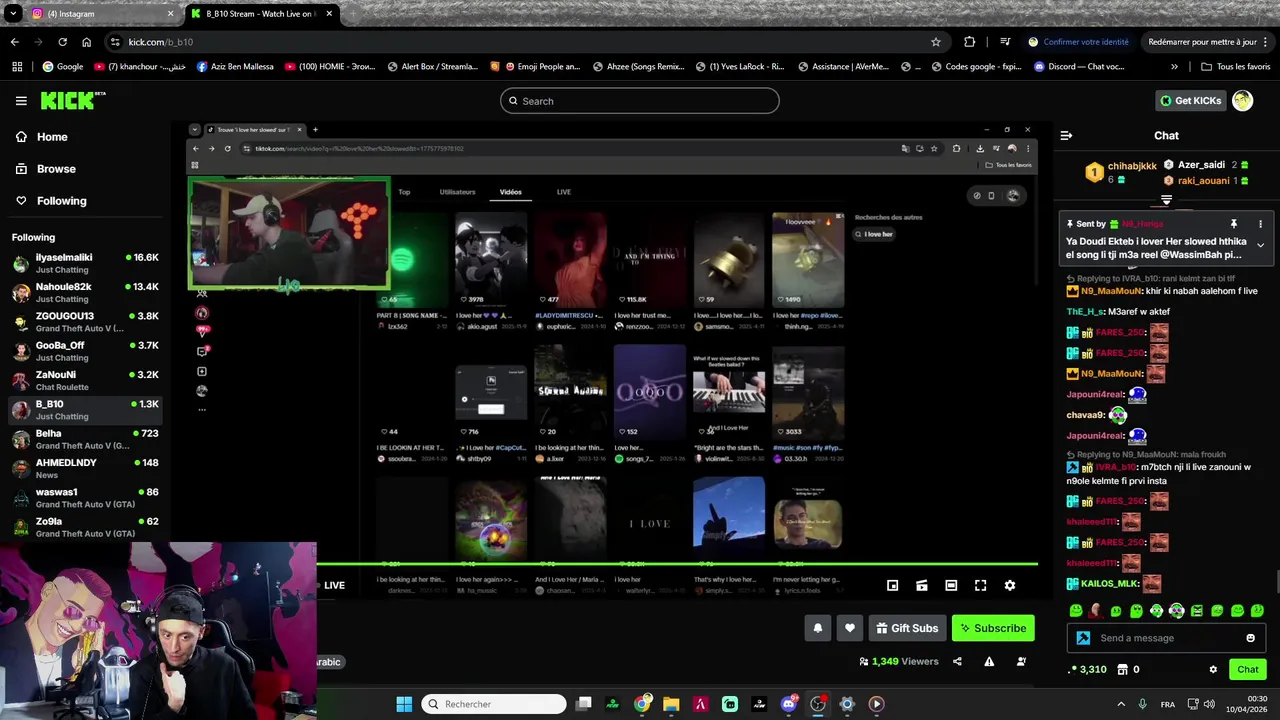Click the microphone icon in system tray
Image resolution: width=1280 pixels, height=720 pixels.
click(1142, 704)
